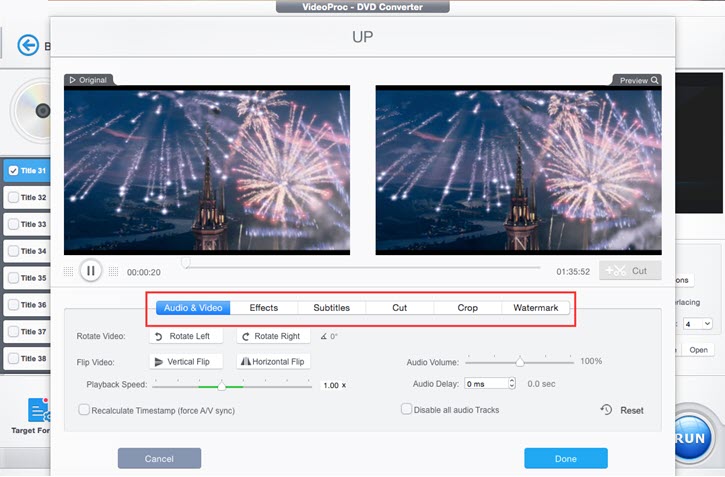Check Title 37 checkbox
The height and width of the screenshot is (477, 725).
(x=13, y=331)
